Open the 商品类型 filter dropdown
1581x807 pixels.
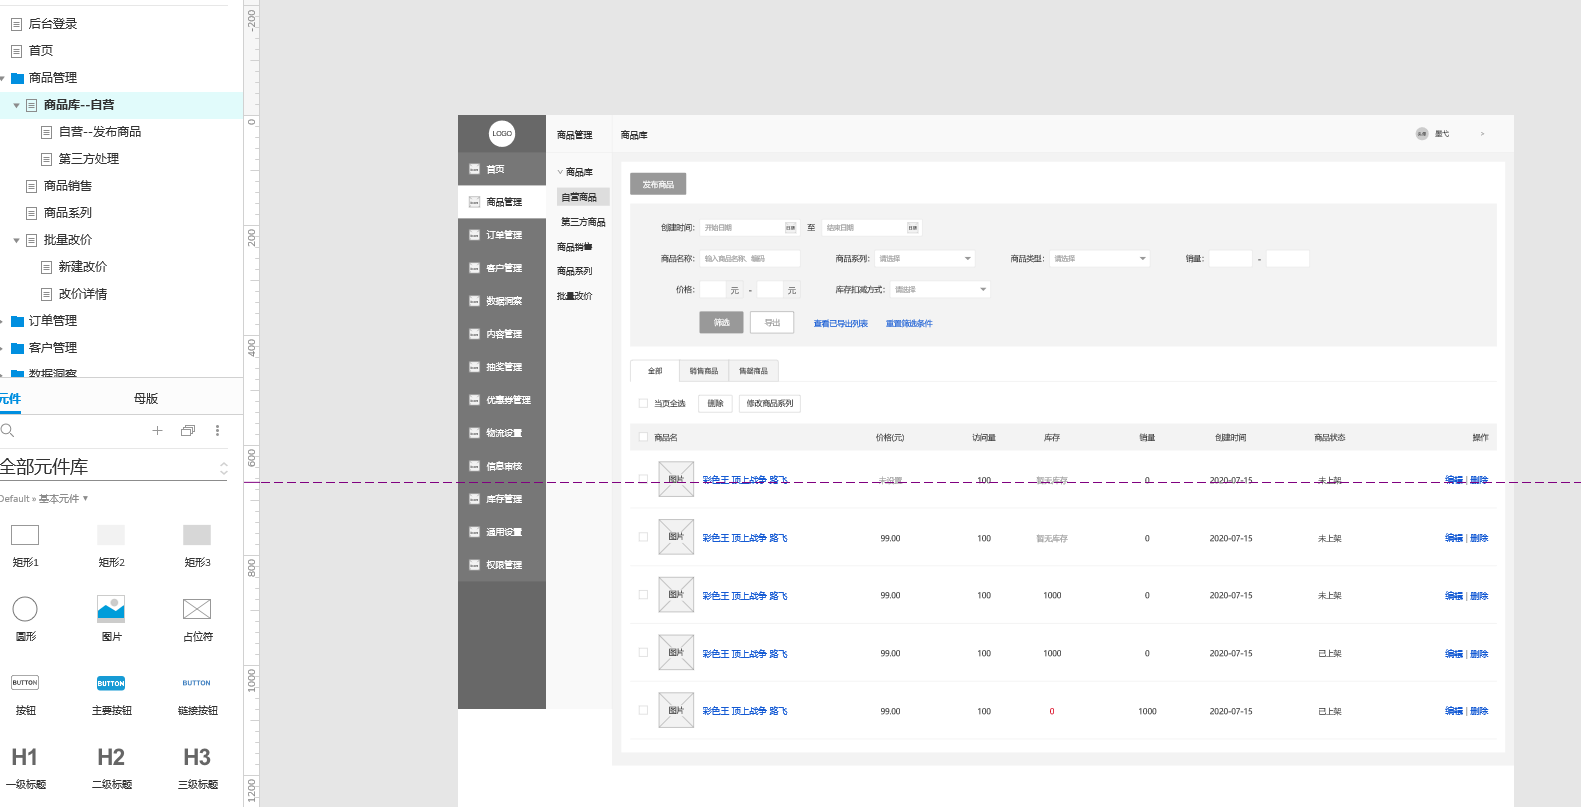tap(1100, 259)
